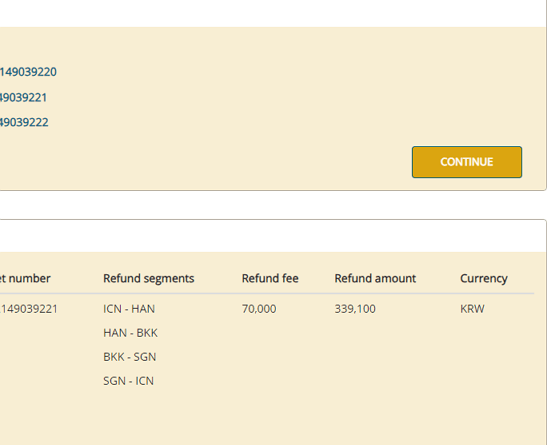Click the ticket number column header
The image size is (547, 445).
click(x=25, y=278)
